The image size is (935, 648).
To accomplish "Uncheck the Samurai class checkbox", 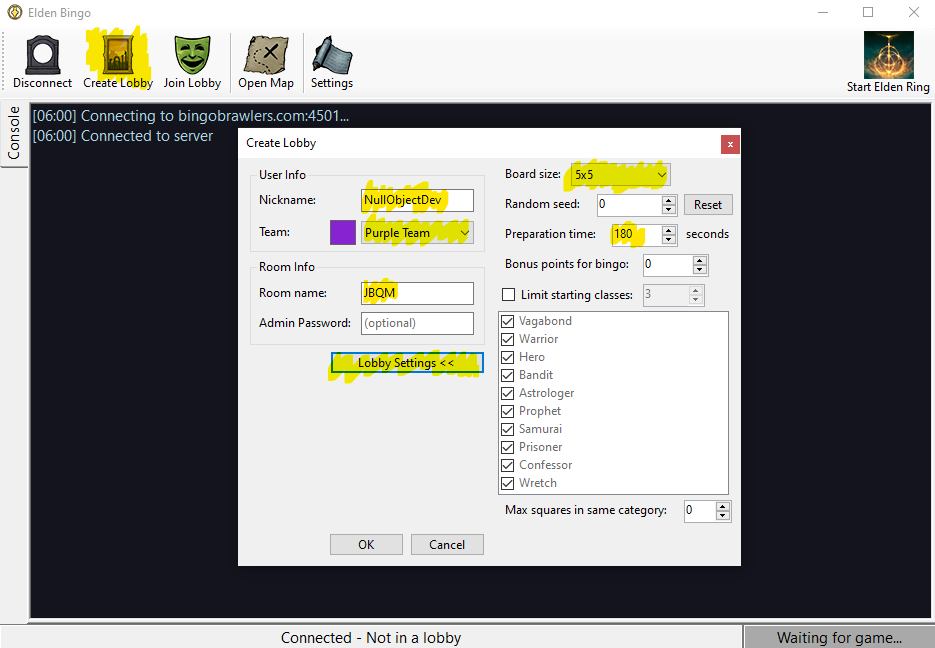I will tap(508, 429).
